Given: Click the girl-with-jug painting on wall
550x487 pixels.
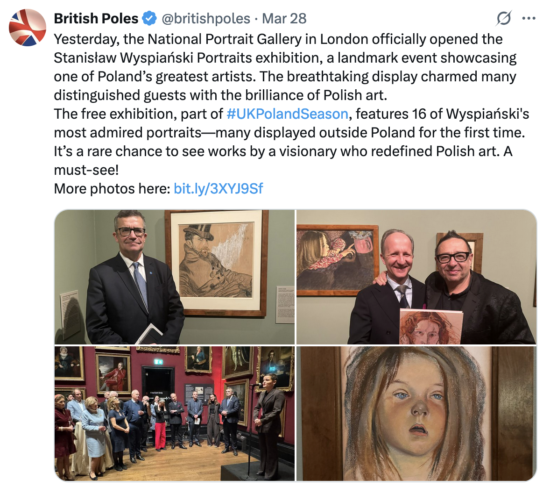Looking at the screenshot, I should (x=337, y=260).
